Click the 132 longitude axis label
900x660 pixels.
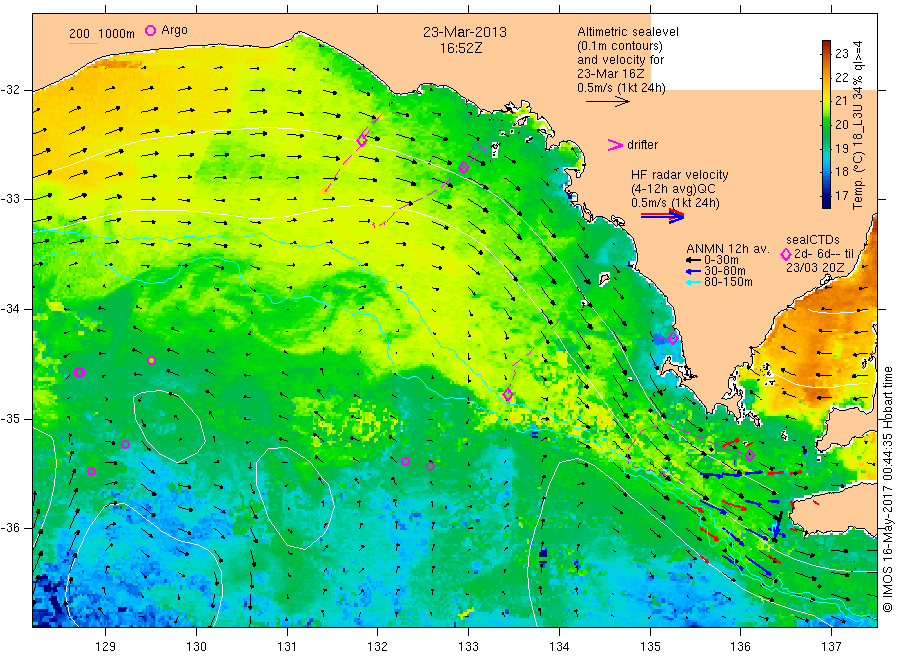[x=378, y=647]
